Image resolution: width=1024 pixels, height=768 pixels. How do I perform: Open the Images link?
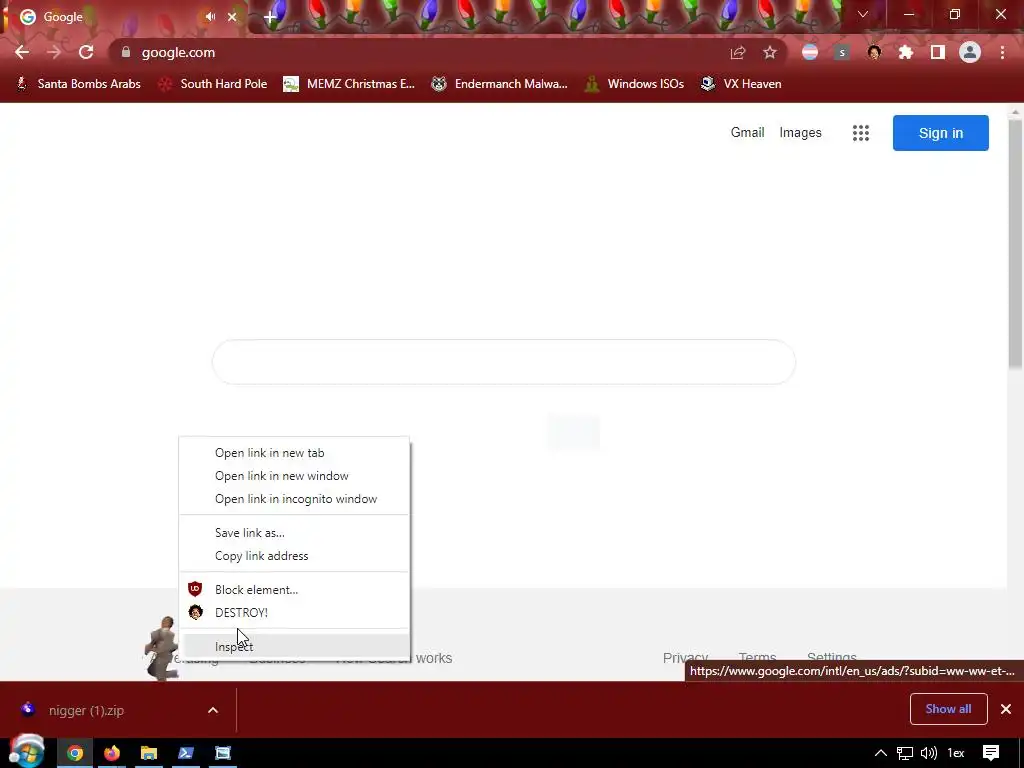click(x=800, y=133)
